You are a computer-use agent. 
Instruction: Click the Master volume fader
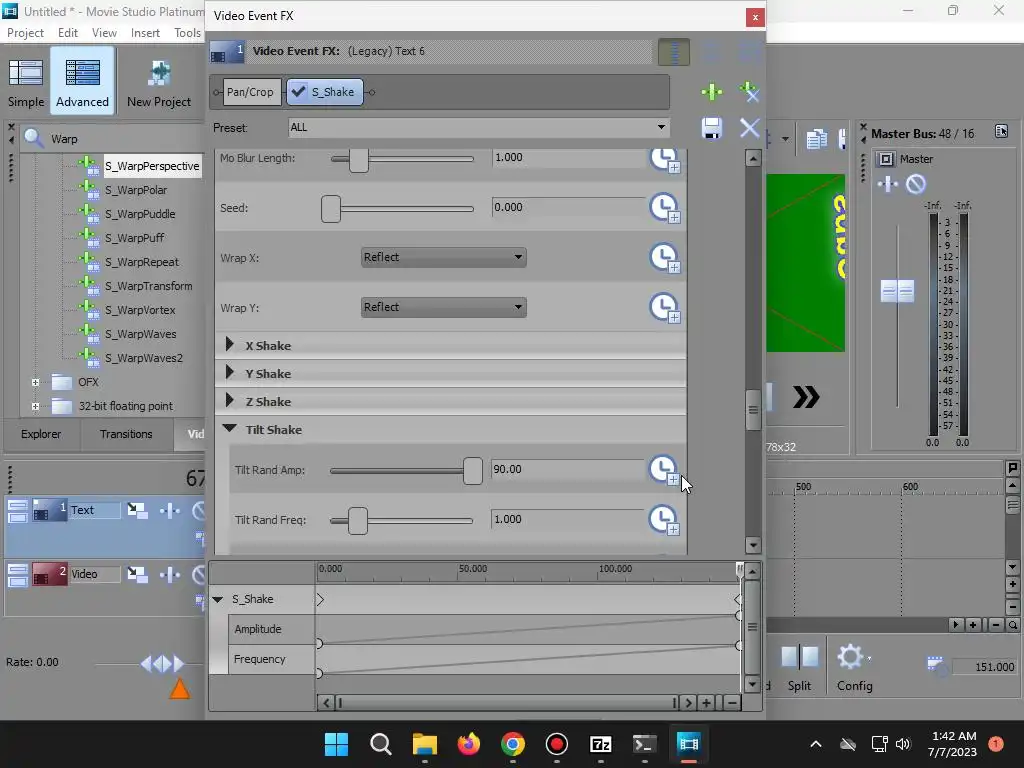[897, 291]
